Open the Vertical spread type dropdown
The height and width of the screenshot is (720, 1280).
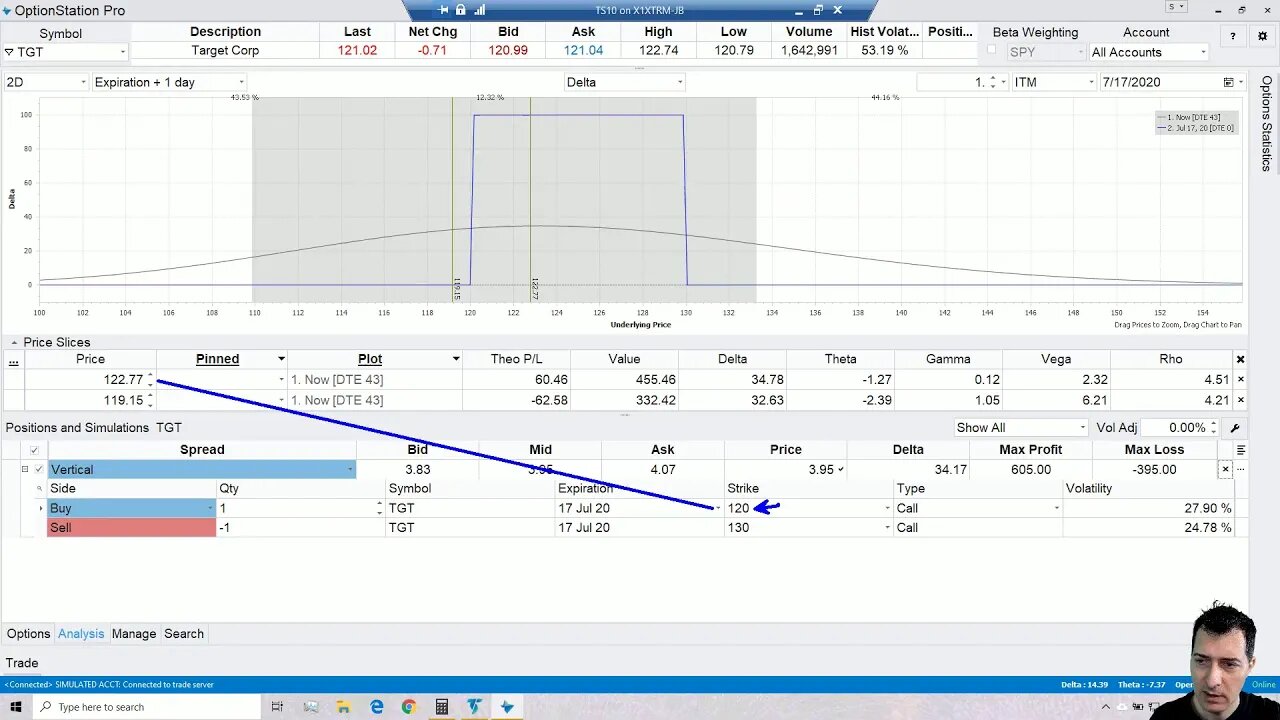(x=350, y=469)
